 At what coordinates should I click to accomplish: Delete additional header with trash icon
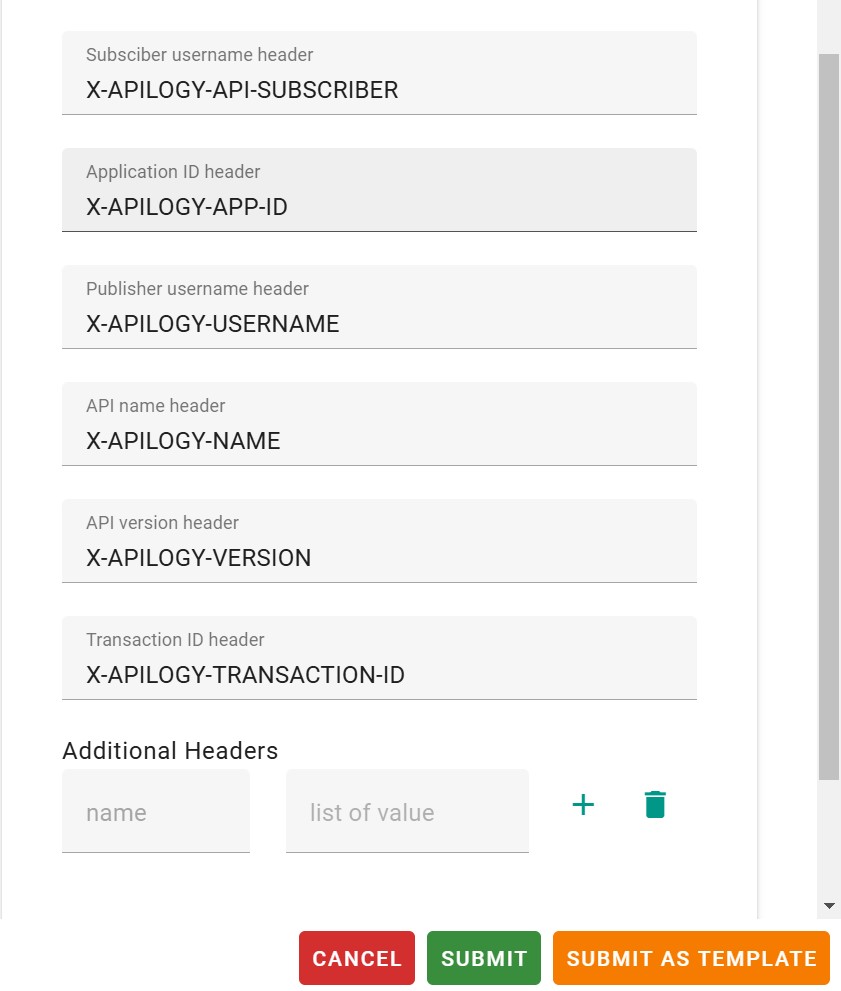coord(655,804)
